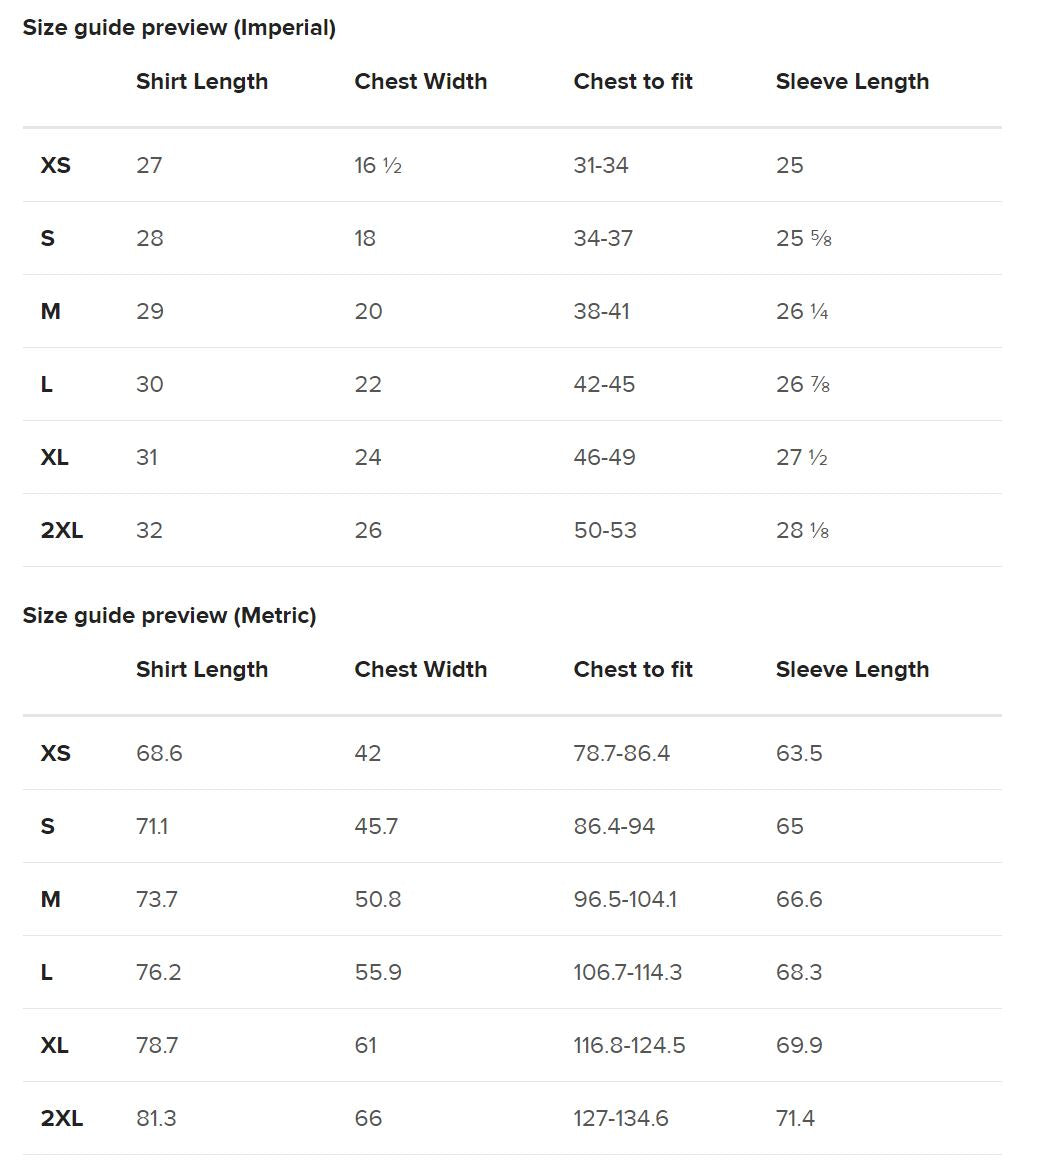Click Sleeve Length header in Imperial table
Viewport: 1037px width, 1163px height.
coord(852,82)
